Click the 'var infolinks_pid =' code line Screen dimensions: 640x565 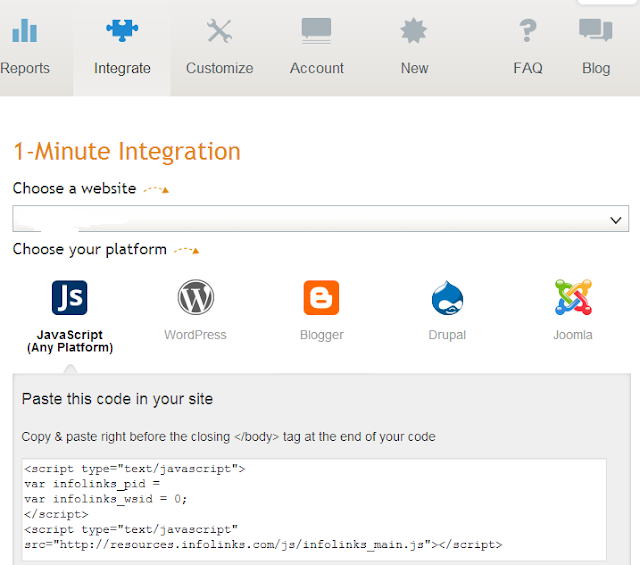coord(92,484)
